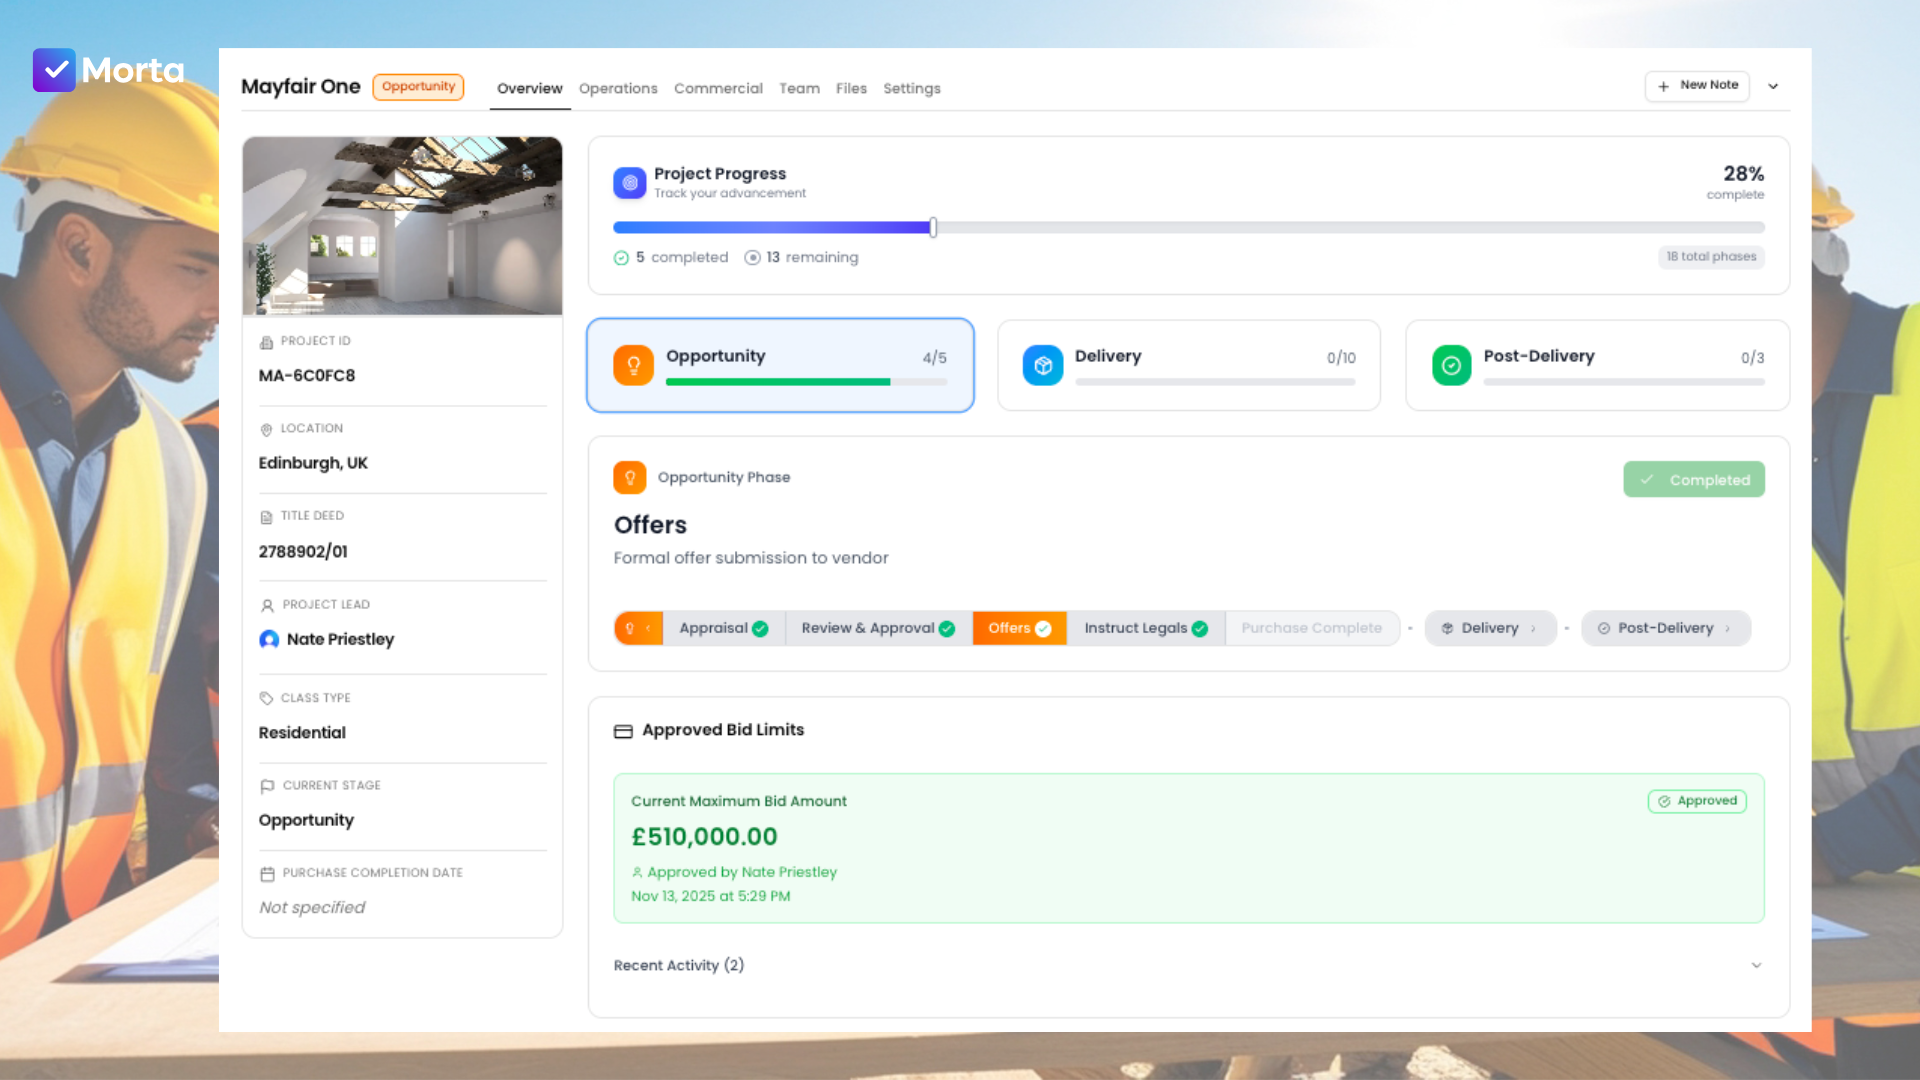Click the Edinburgh, UK location value
Image resolution: width=1920 pixels, height=1080 pixels.
pyautogui.click(x=313, y=463)
